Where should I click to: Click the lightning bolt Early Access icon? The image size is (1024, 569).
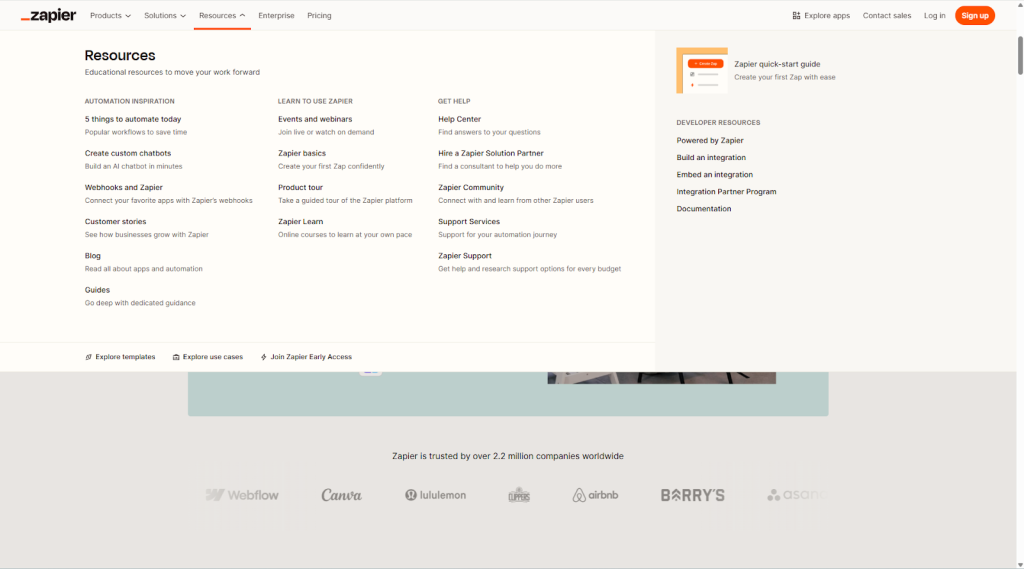tap(263, 357)
